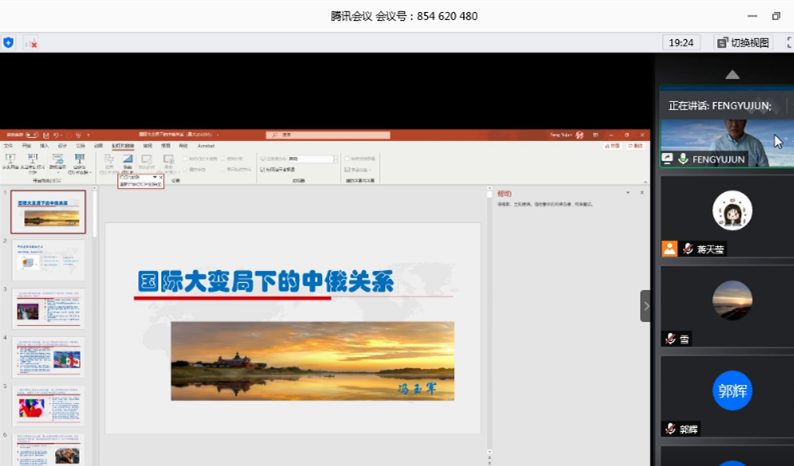Open the 文件 File menu
This screenshot has height=466, width=794.
[x=8, y=146]
